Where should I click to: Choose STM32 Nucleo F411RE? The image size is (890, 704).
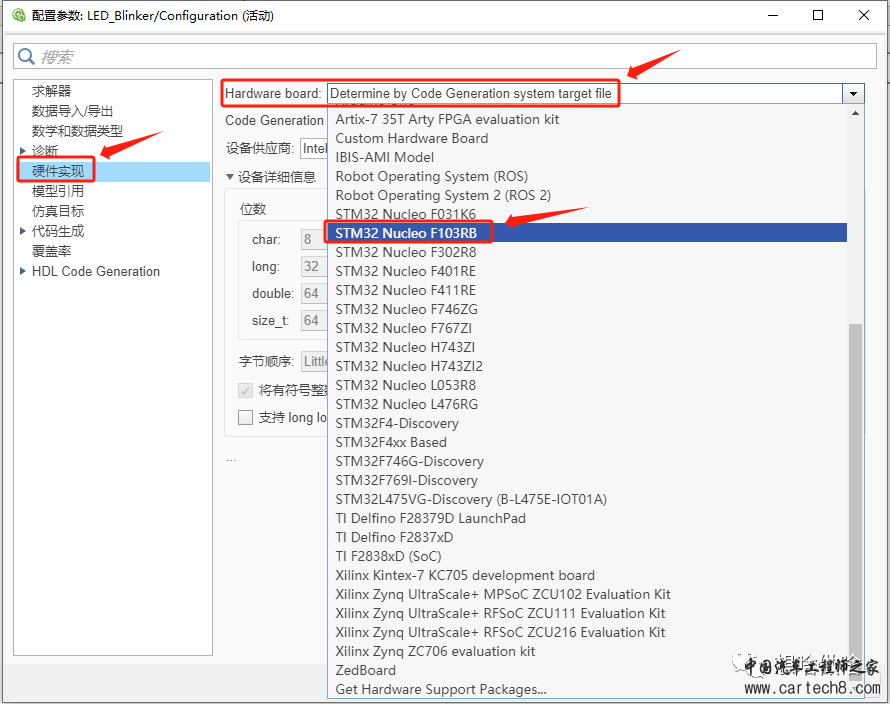[x=587, y=290]
